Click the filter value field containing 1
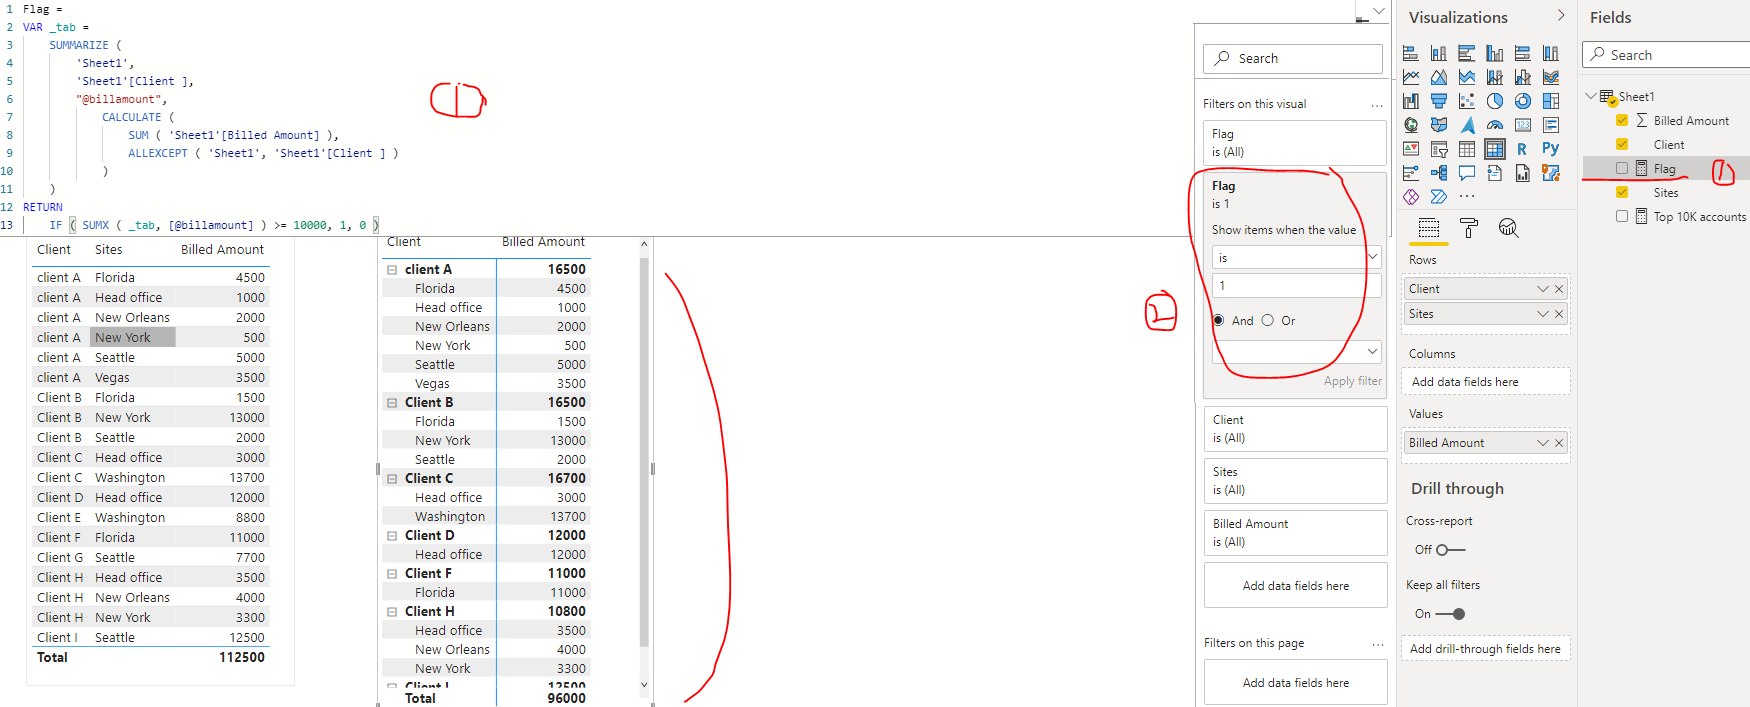This screenshot has height=707, width=1750. 1296,285
